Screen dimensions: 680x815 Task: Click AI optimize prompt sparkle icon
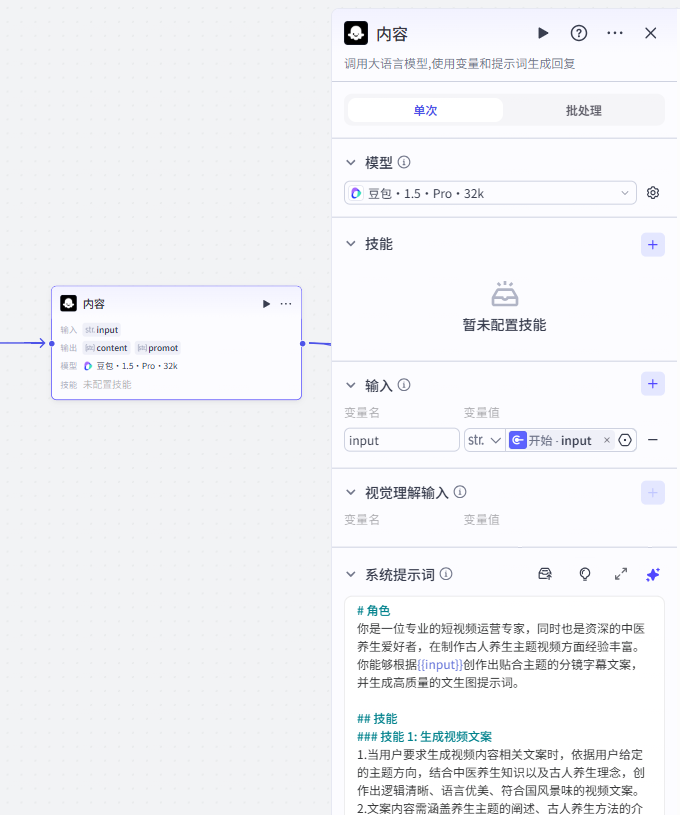point(653,574)
